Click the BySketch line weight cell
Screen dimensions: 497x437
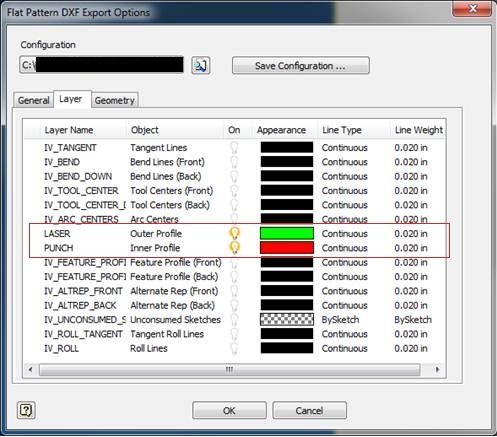coord(413,320)
